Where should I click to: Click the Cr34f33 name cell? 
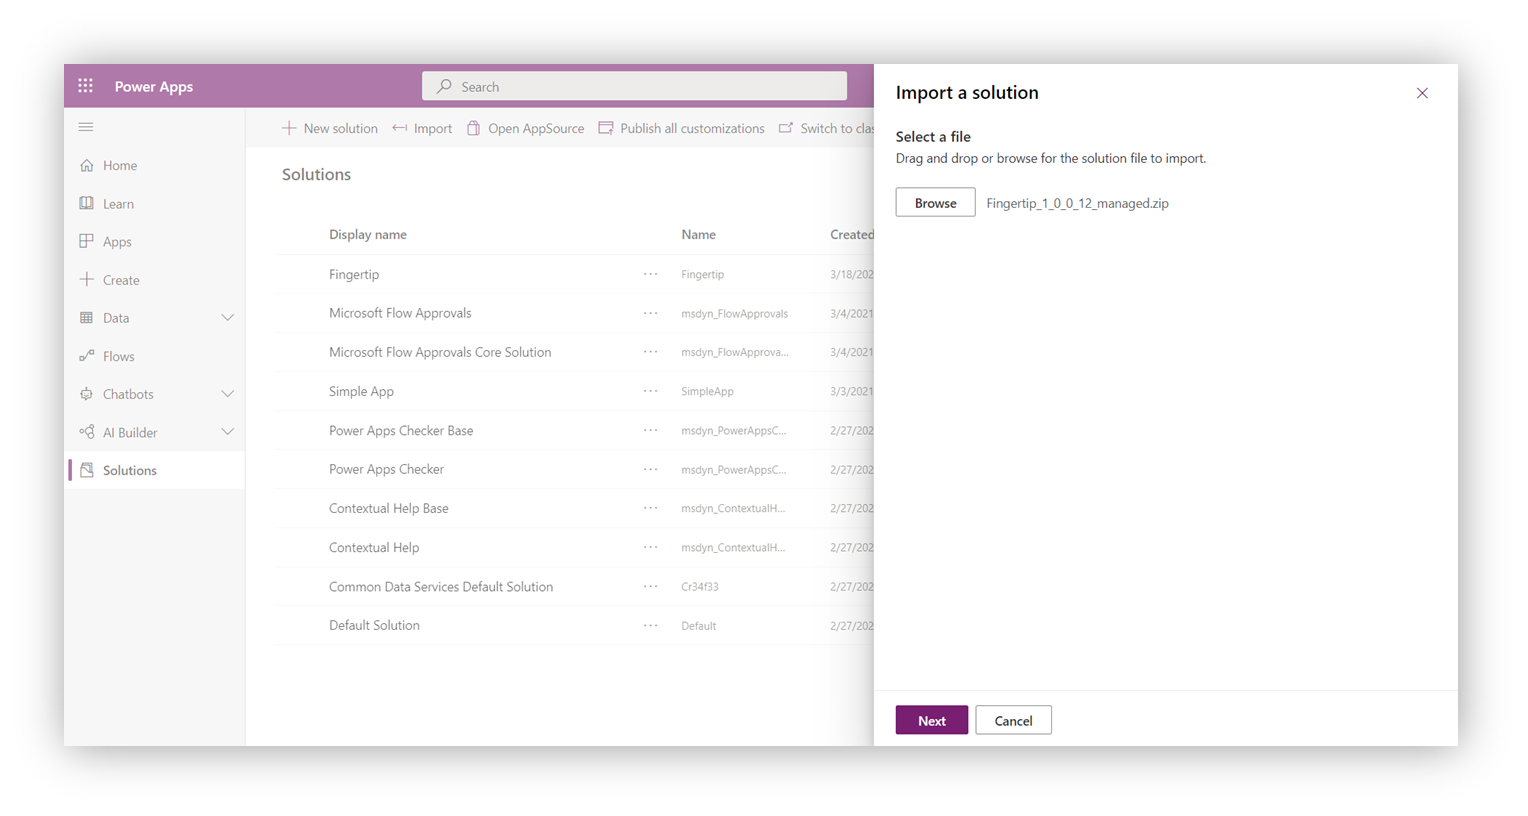(700, 587)
